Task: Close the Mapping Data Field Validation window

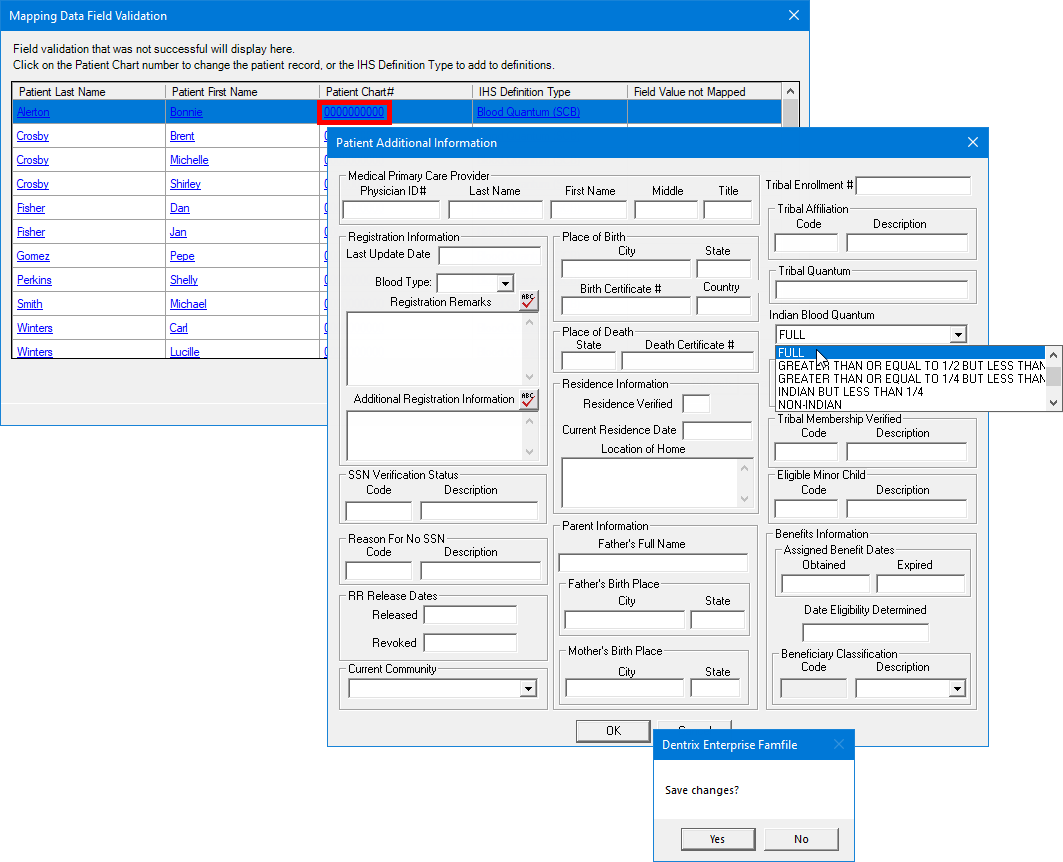Action: (x=794, y=16)
